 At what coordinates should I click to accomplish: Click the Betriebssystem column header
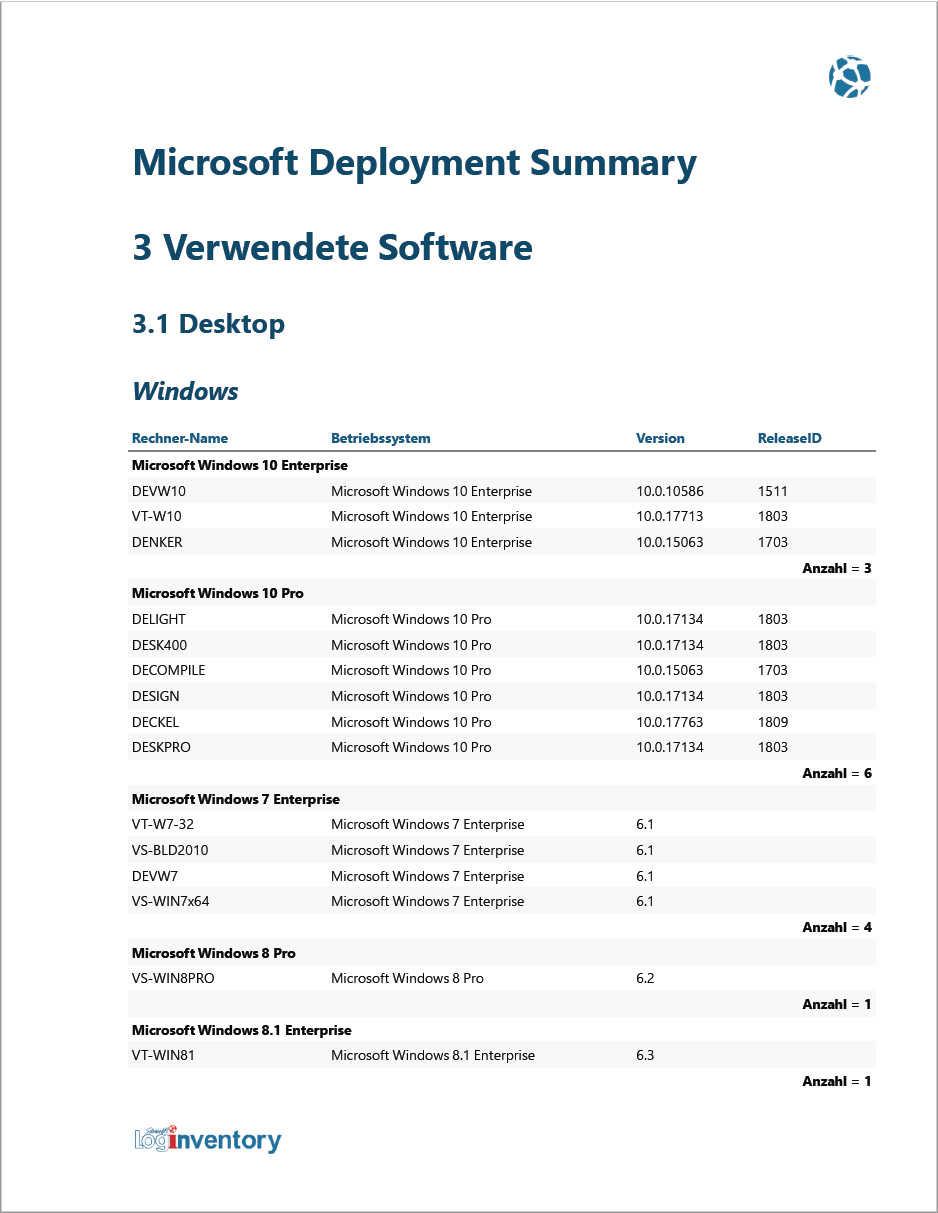(x=381, y=438)
